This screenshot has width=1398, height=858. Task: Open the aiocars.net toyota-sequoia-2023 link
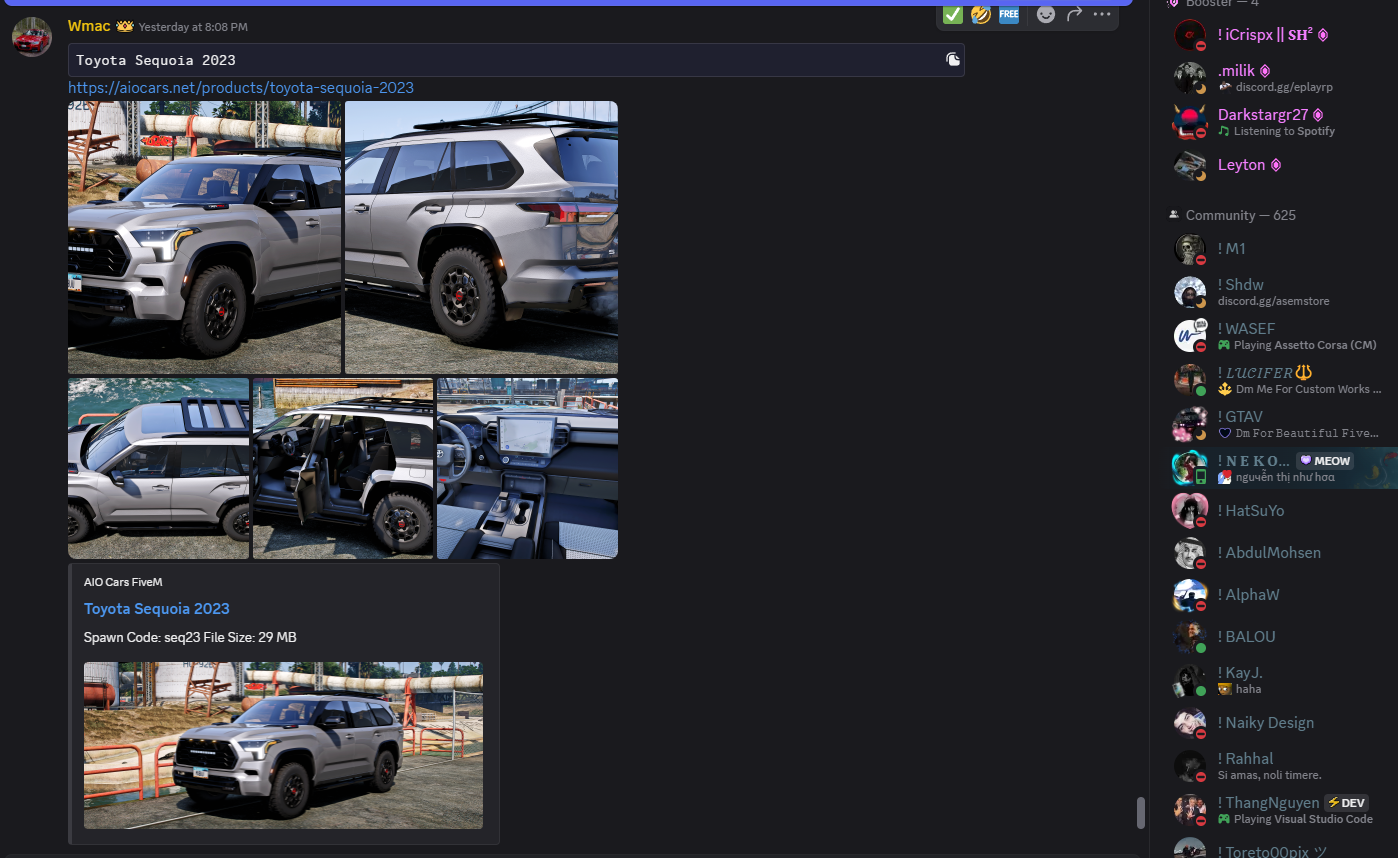click(x=241, y=88)
